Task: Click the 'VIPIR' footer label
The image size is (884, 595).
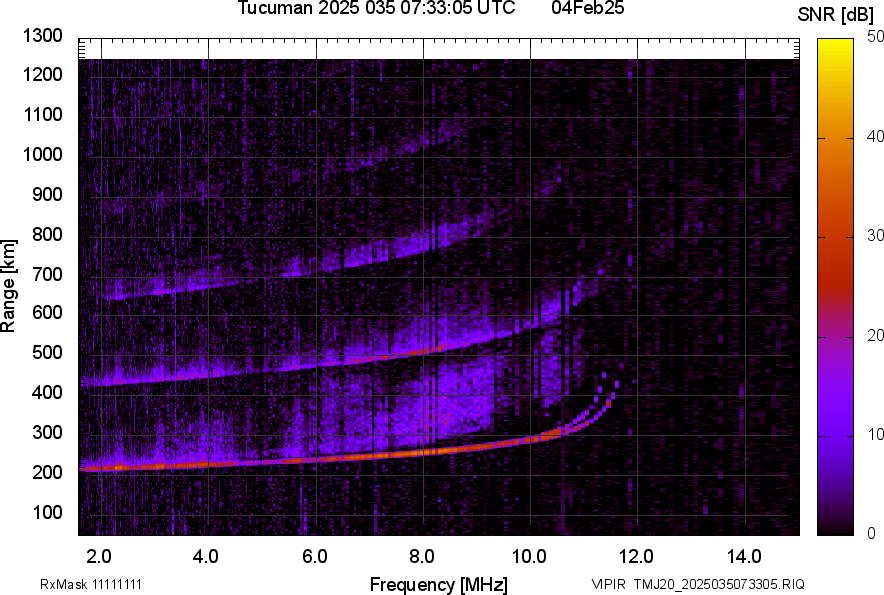Action: coord(608,584)
